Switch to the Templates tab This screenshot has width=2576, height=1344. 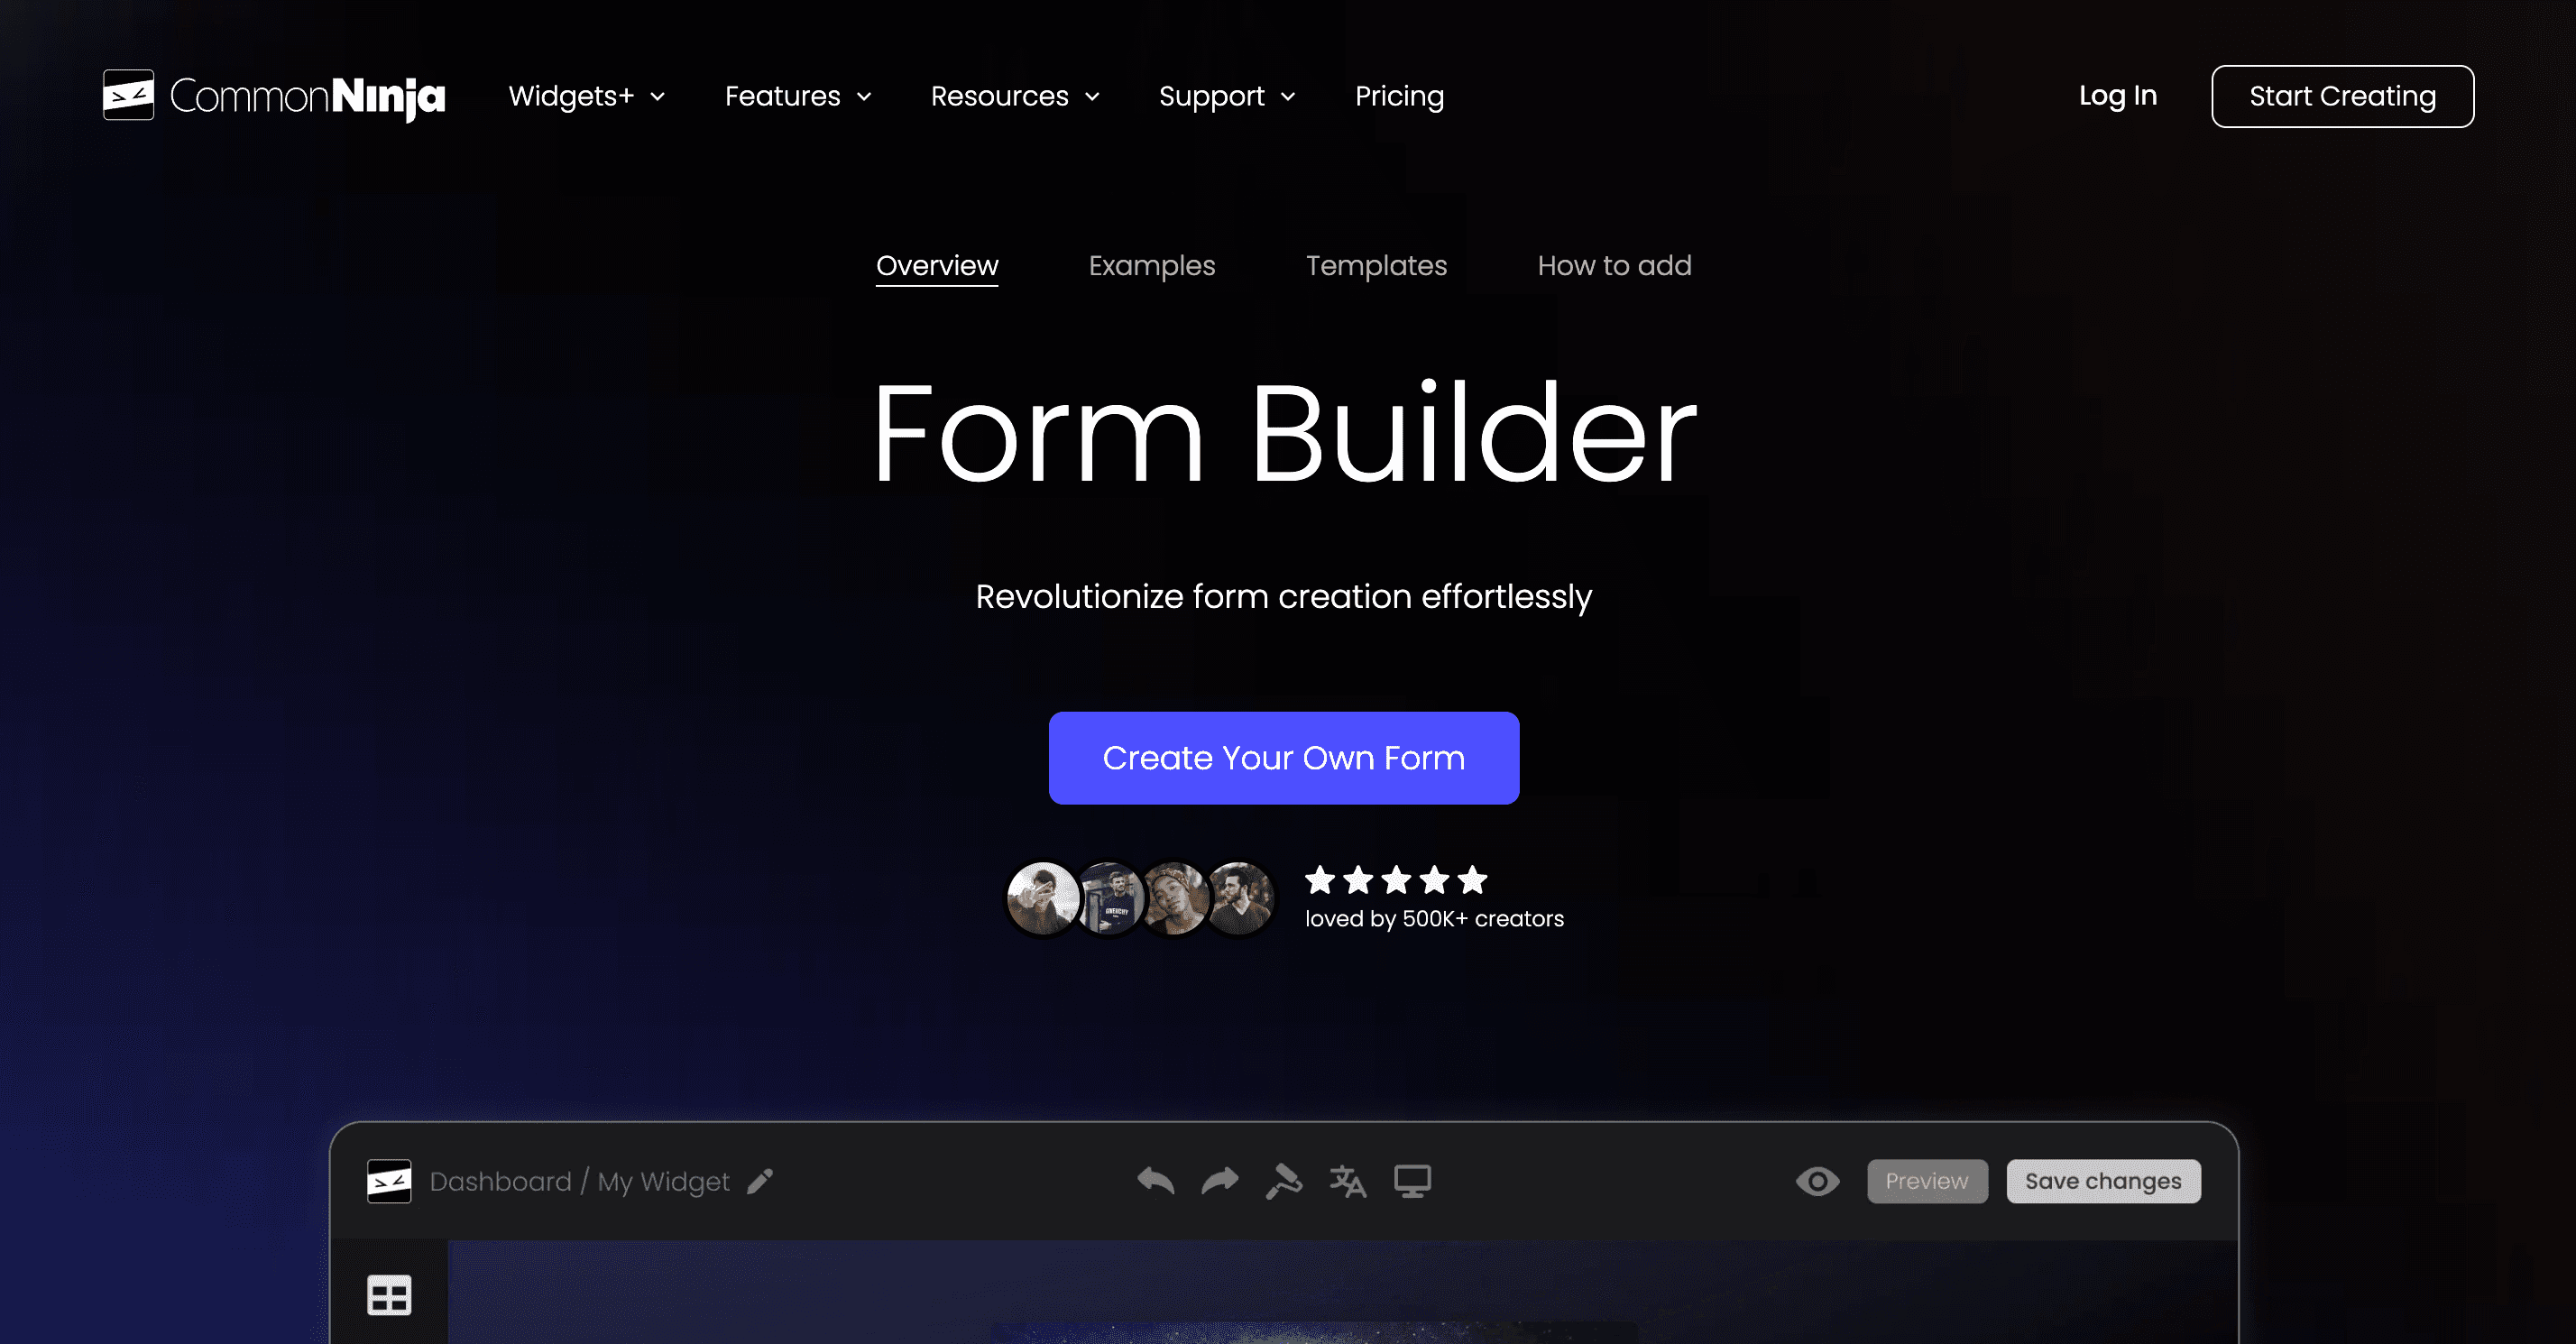[x=1376, y=266]
